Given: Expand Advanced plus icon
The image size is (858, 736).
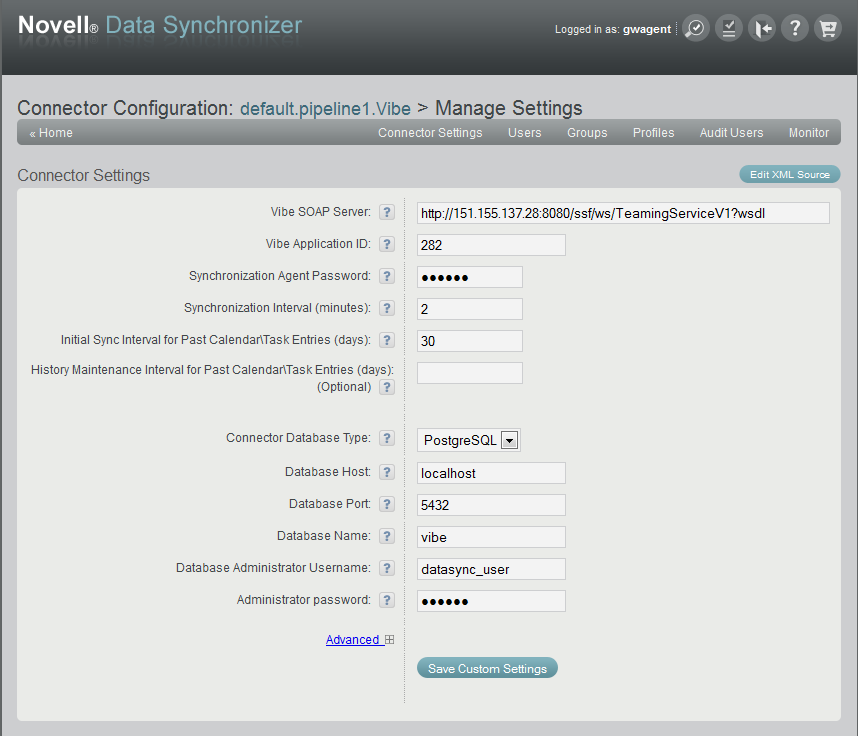Looking at the screenshot, I should pos(390,639).
